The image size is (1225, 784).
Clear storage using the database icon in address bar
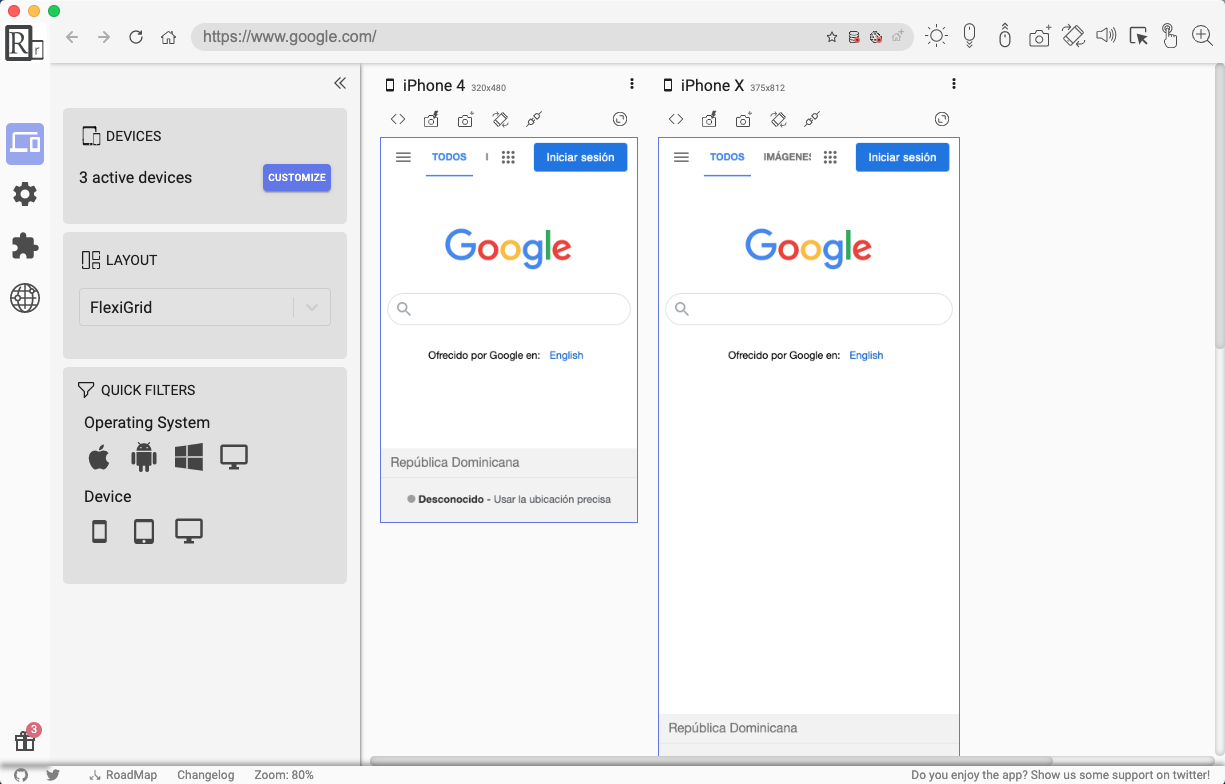click(x=854, y=37)
